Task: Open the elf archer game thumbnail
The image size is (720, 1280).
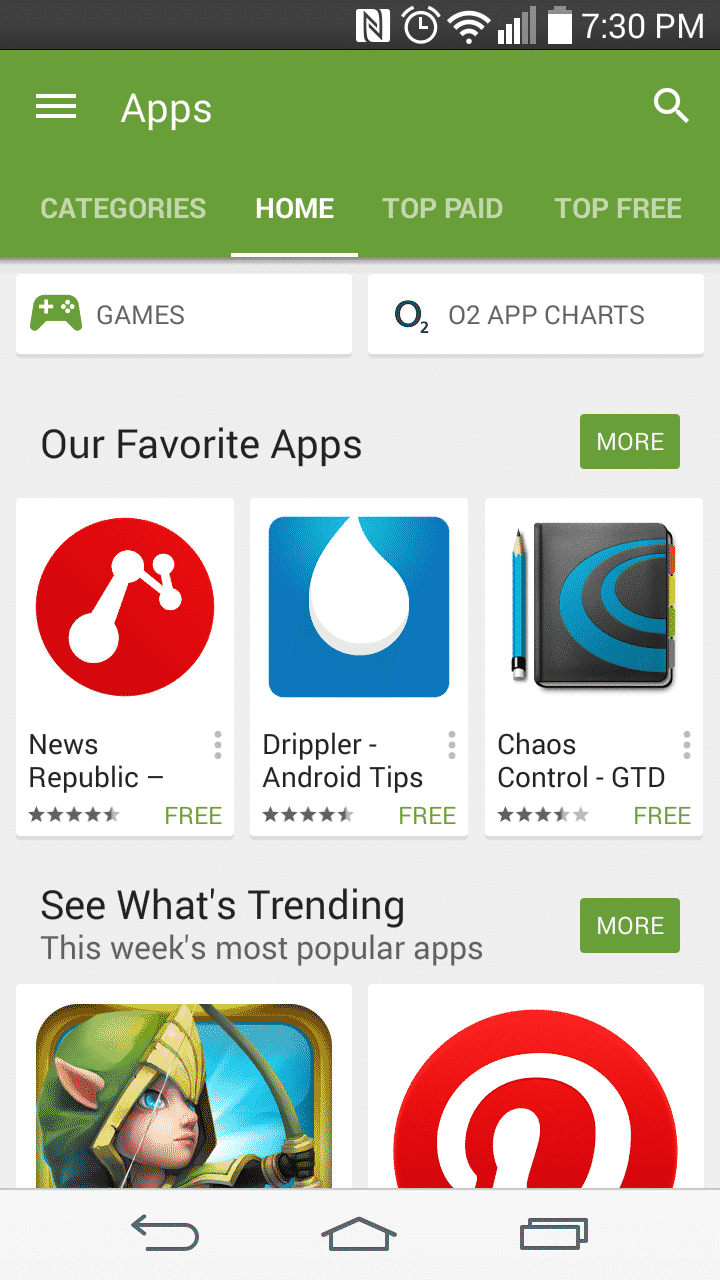Action: (184, 1096)
